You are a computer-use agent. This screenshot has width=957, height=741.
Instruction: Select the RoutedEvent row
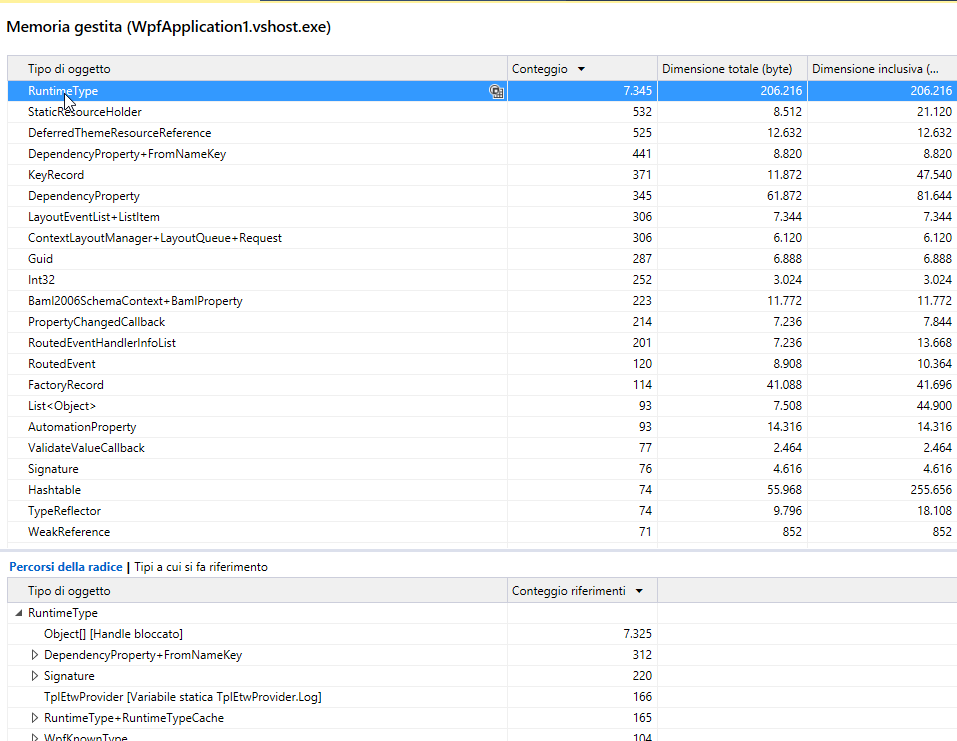(482, 364)
